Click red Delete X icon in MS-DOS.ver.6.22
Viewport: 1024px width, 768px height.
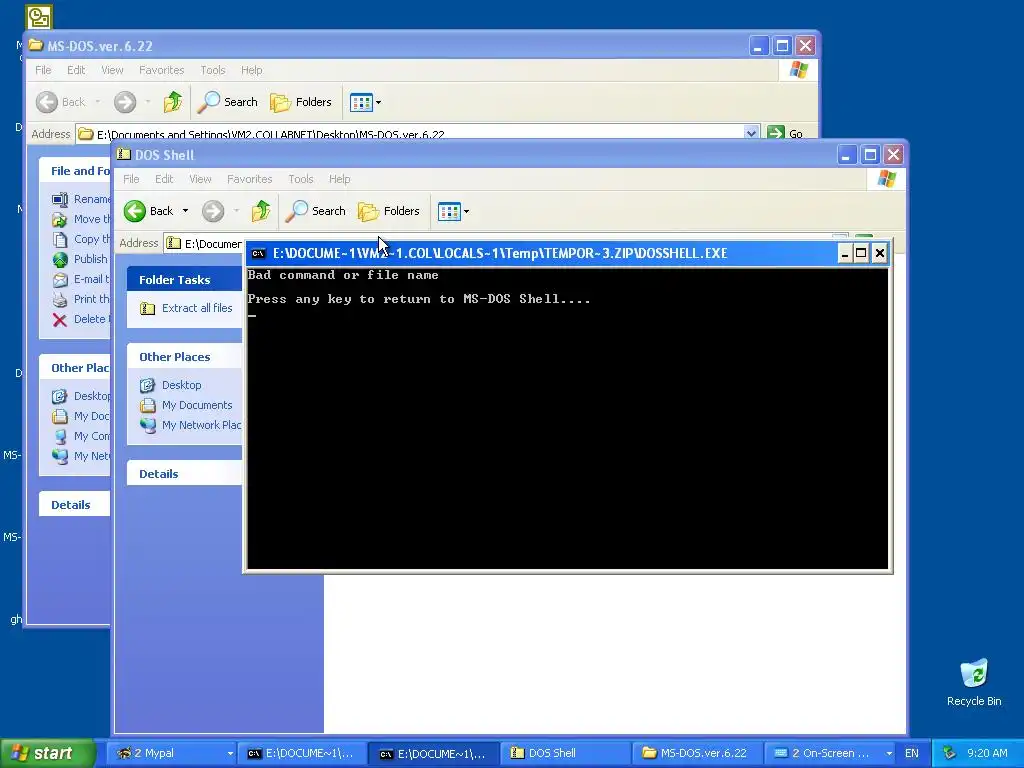click(60, 319)
